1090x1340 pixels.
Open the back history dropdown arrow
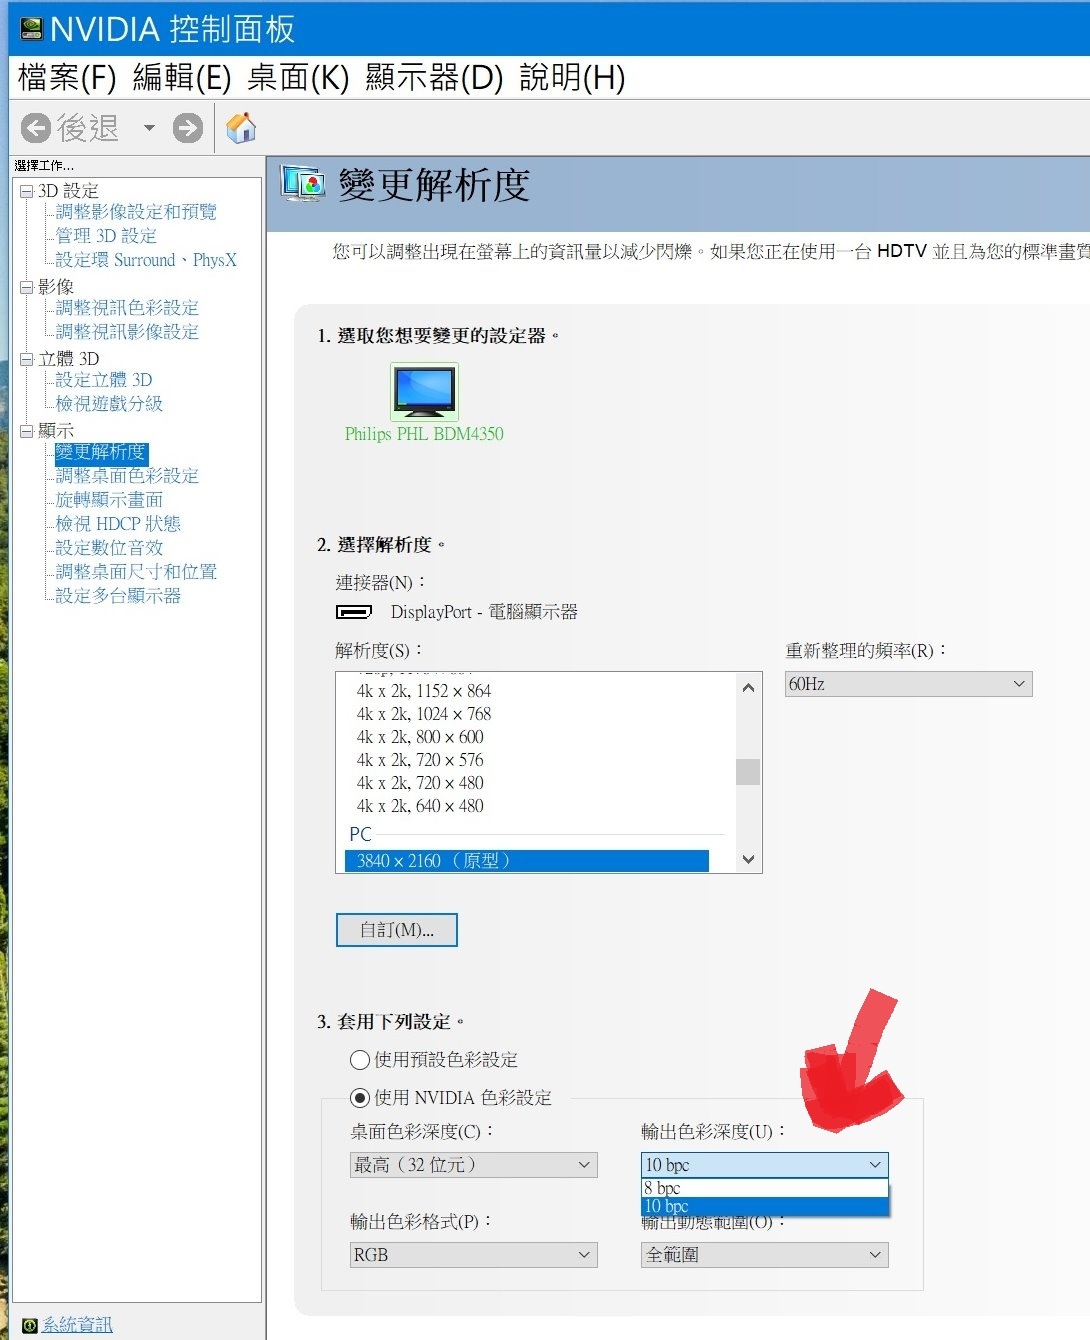tap(149, 128)
